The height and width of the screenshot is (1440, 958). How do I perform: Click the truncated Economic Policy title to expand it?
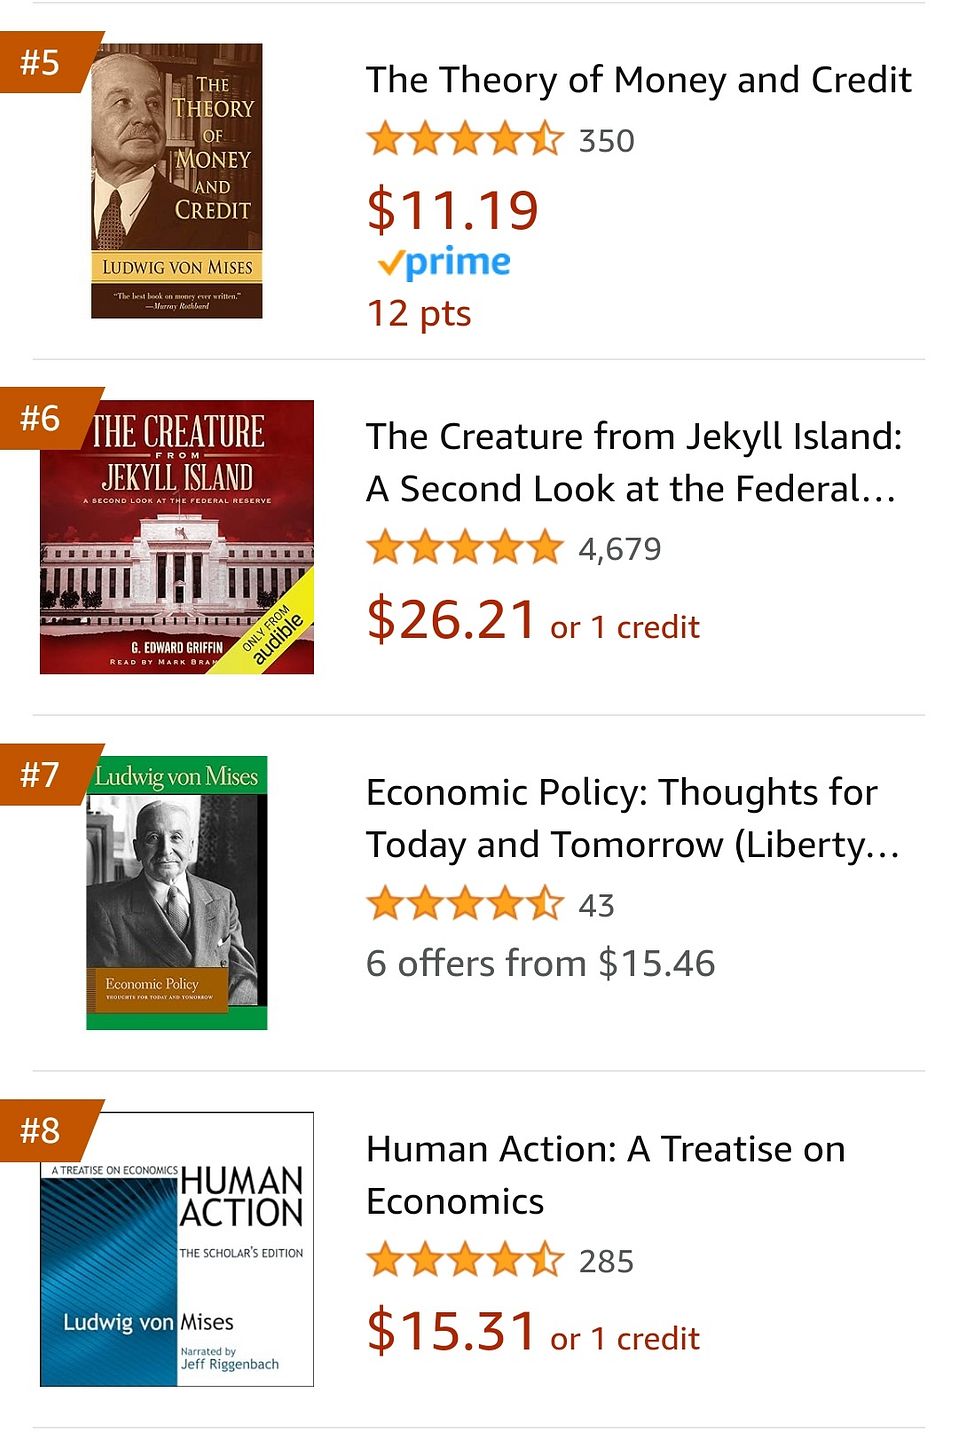pos(633,818)
